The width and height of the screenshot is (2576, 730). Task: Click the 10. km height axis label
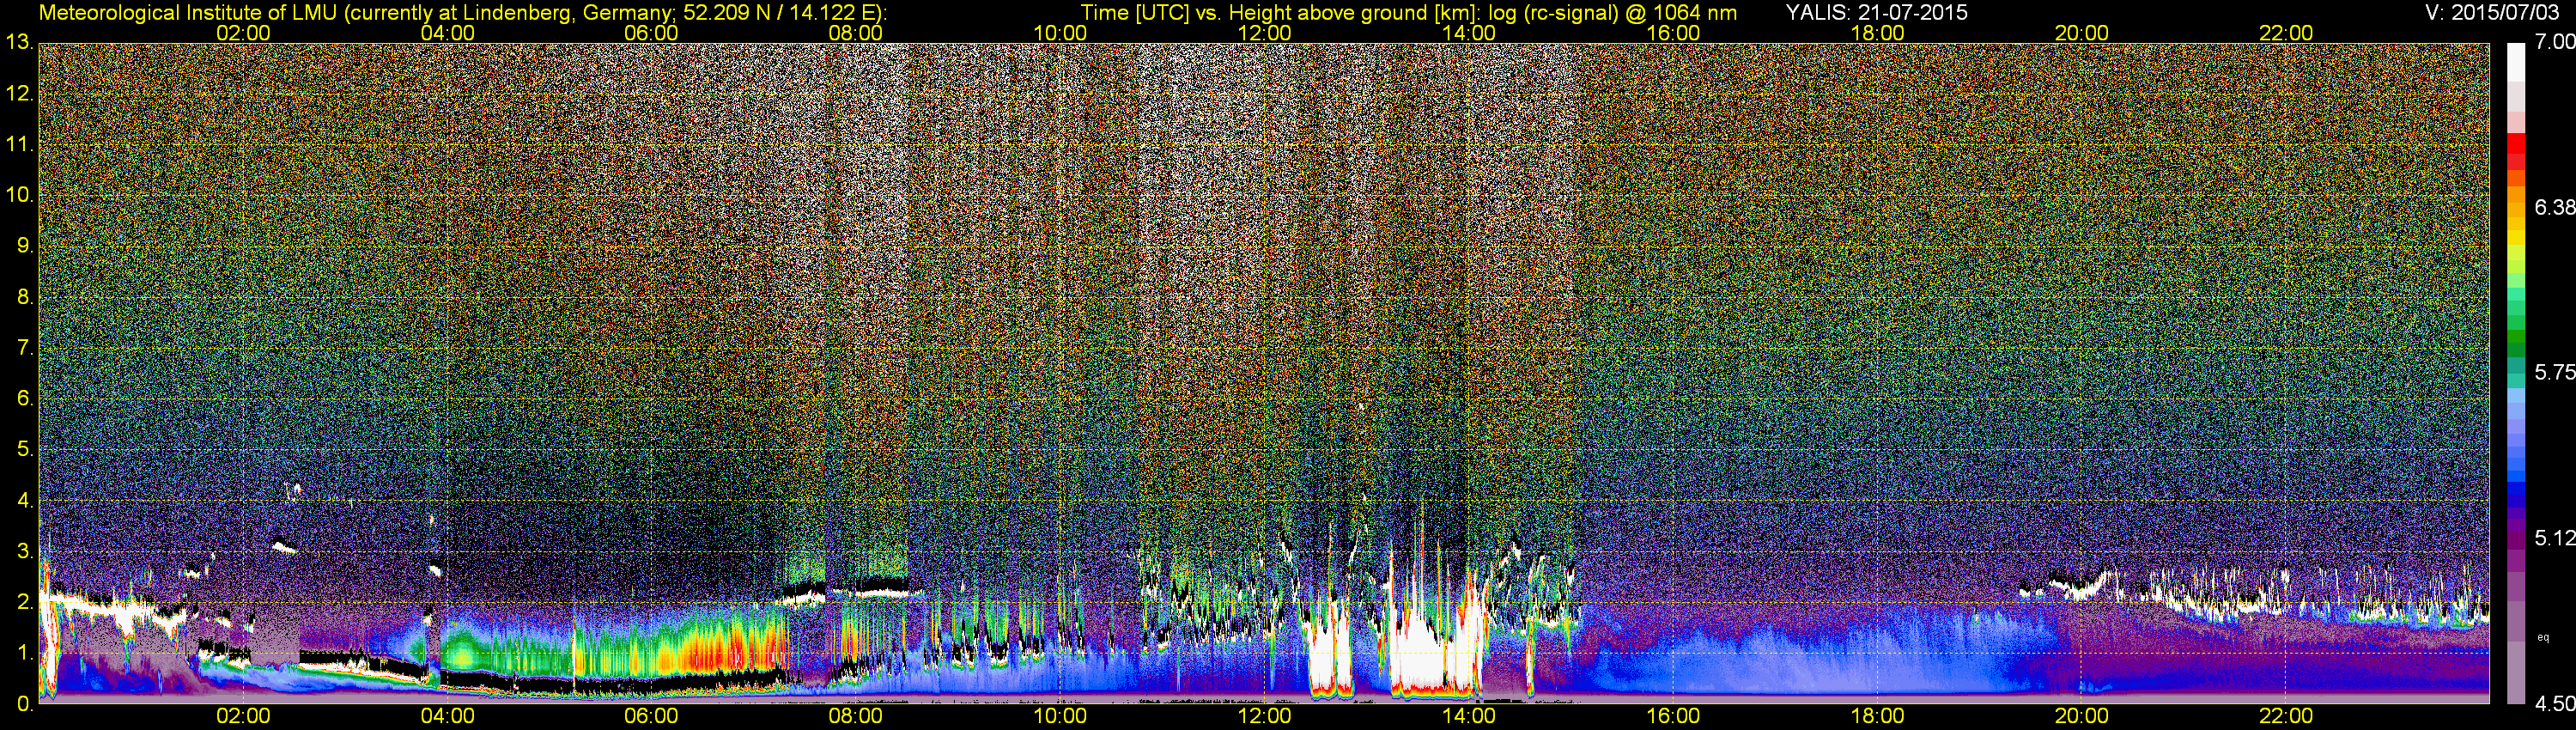pyautogui.click(x=20, y=195)
